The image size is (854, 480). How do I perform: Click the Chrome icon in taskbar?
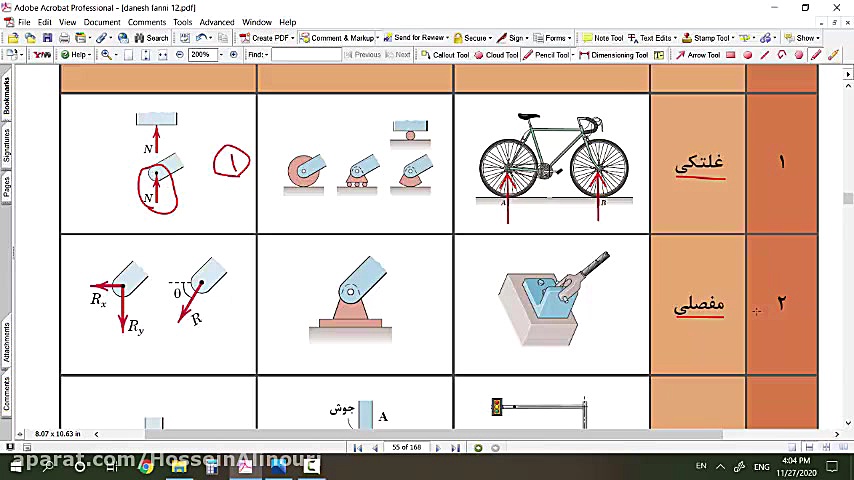[x=145, y=467]
